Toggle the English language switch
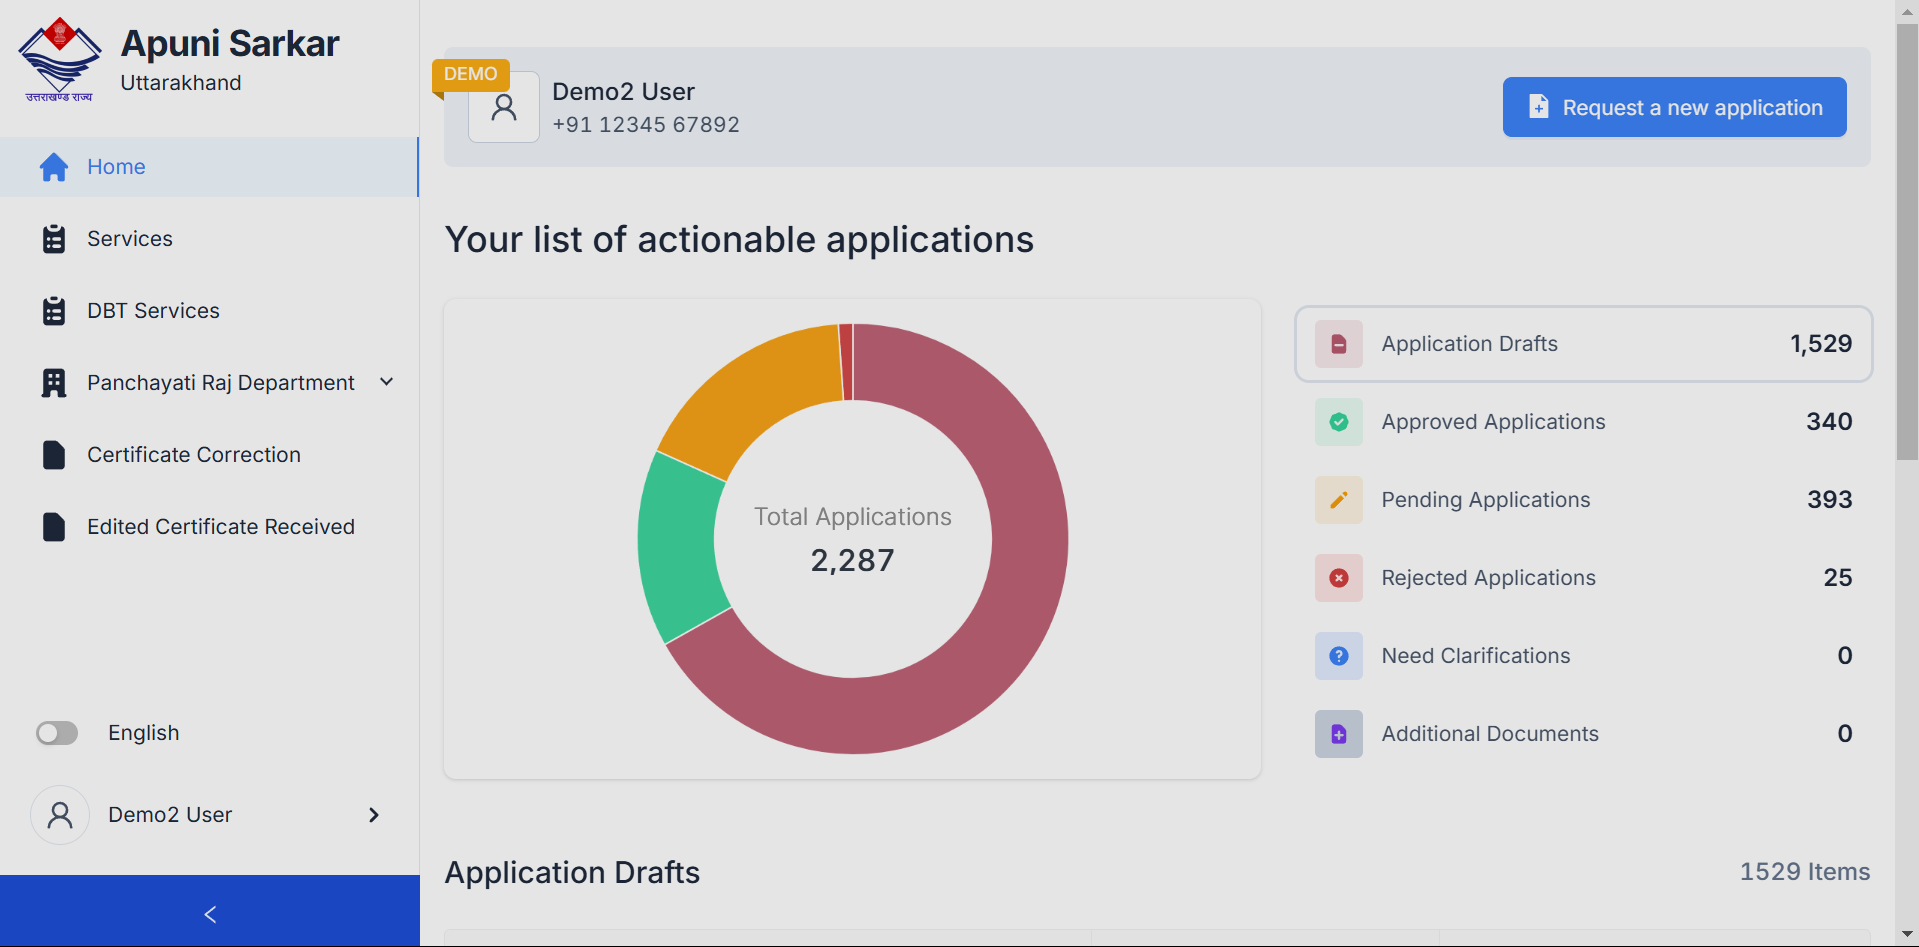Image resolution: width=1919 pixels, height=947 pixels. (x=57, y=733)
